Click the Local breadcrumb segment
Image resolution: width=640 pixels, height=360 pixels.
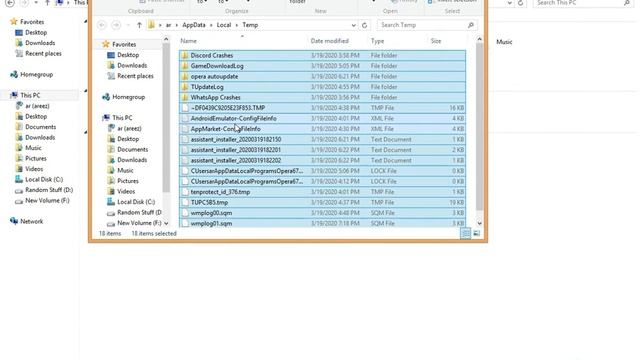click(224, 25)
